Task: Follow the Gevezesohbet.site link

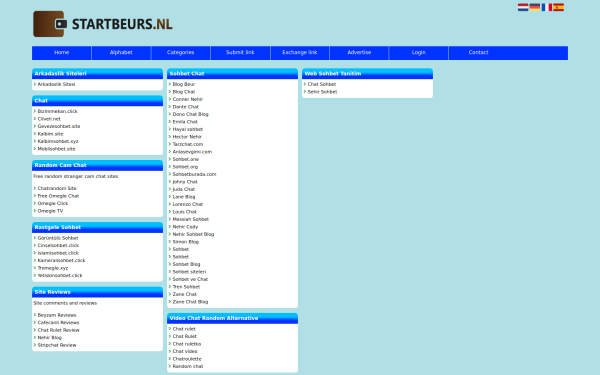Action: 59,126
